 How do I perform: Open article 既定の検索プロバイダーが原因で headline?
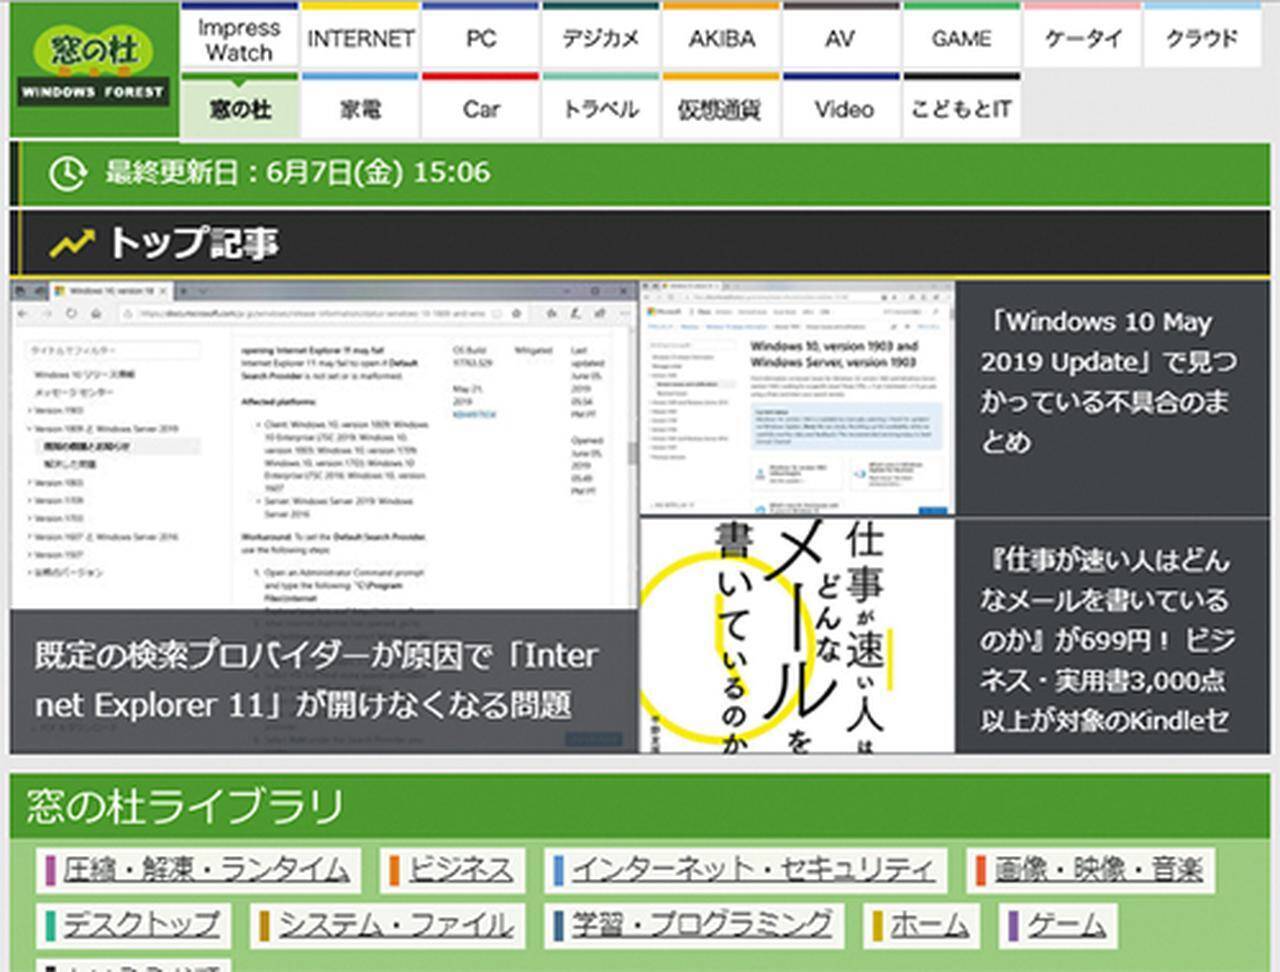coord(316,680)
